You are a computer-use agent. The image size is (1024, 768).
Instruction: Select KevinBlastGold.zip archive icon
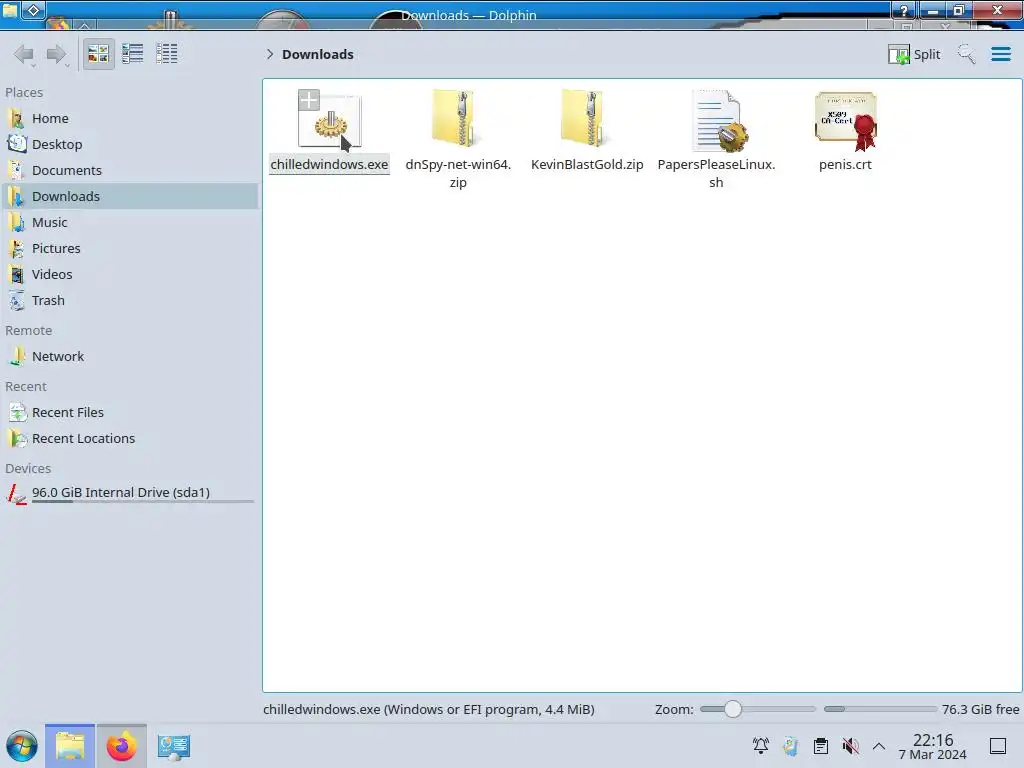[x=587, y=119]
